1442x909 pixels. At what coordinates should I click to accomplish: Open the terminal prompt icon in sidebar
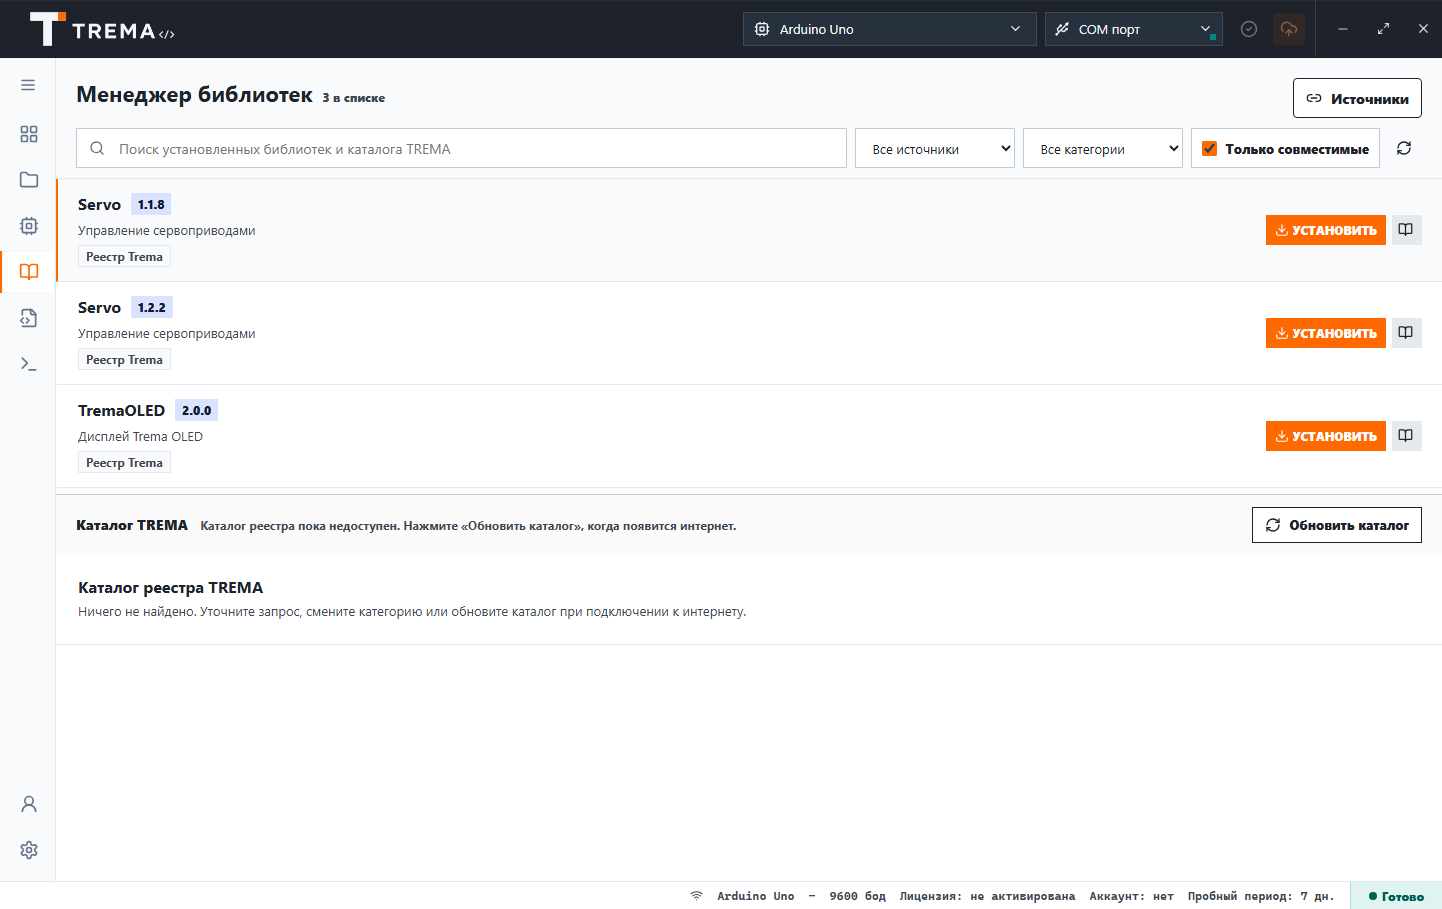coord(28,364)
